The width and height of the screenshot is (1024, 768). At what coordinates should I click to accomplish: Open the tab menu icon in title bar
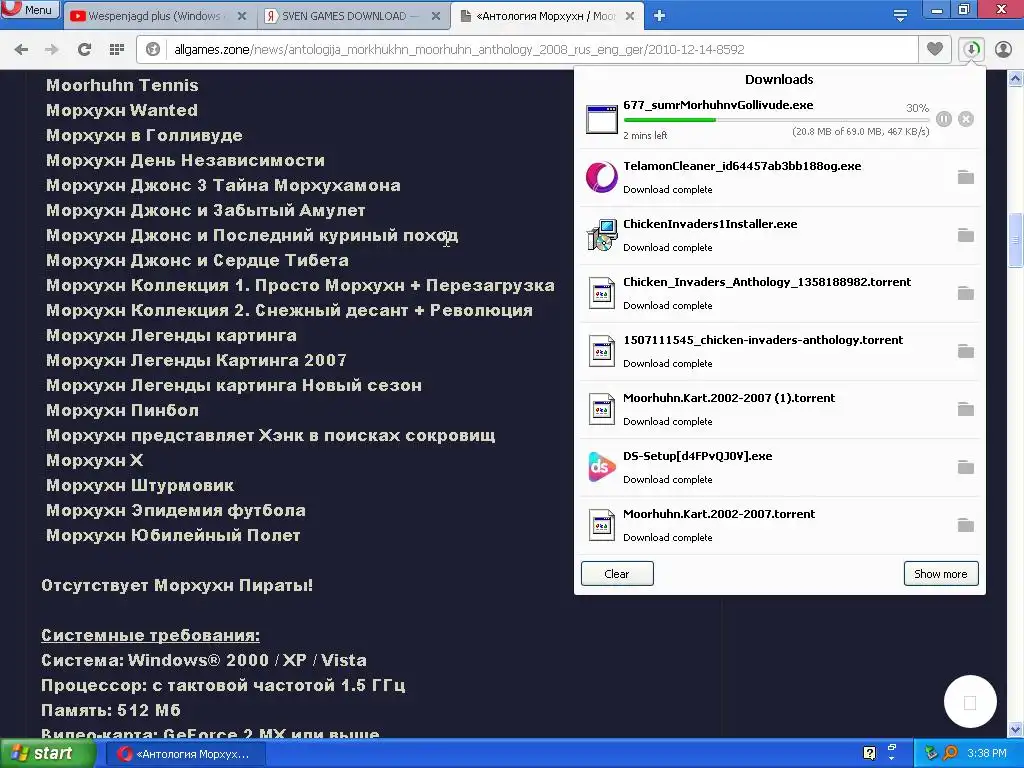(x=900, y=16)
